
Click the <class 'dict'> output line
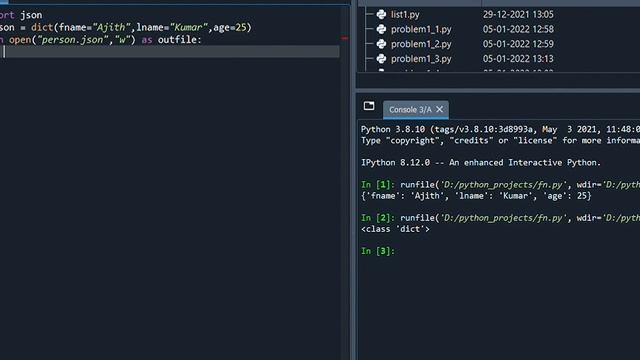click(395, 229)
